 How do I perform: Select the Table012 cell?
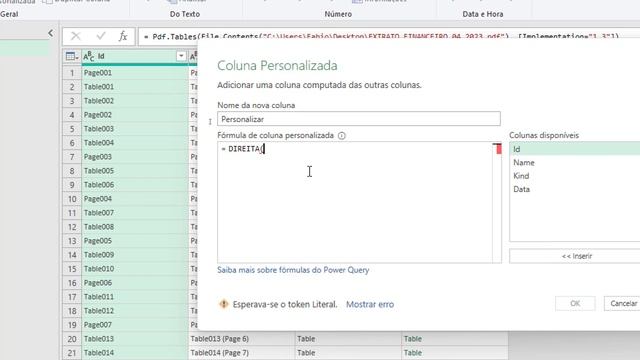[135, 311]
